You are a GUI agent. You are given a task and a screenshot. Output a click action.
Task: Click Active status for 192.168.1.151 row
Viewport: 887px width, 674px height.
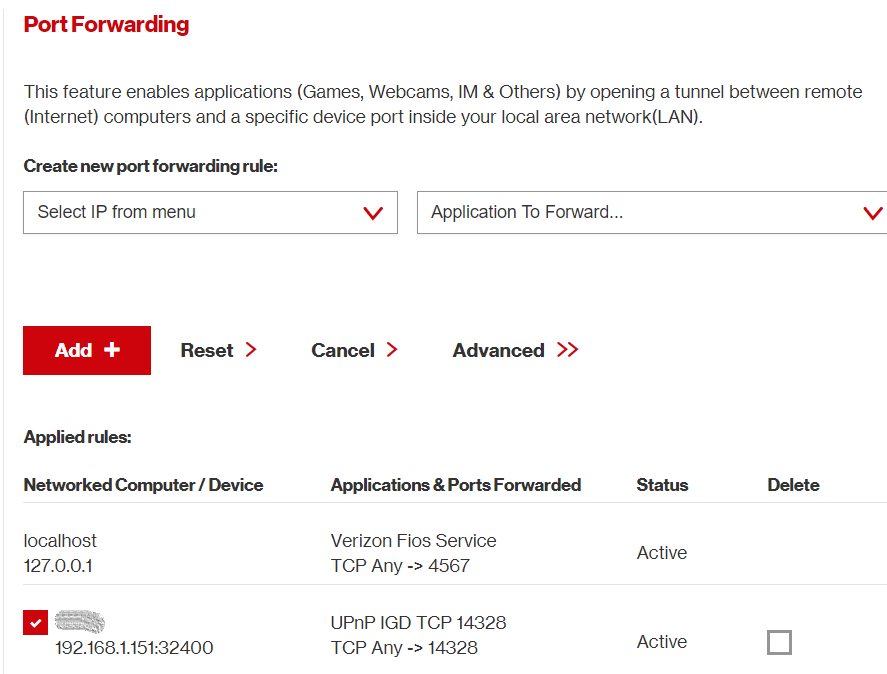(662, 642)
